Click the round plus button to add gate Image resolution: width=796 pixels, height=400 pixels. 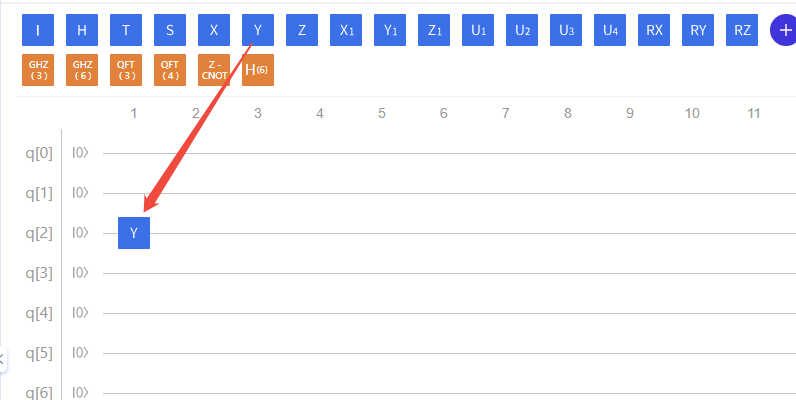(x=784, y=30)
